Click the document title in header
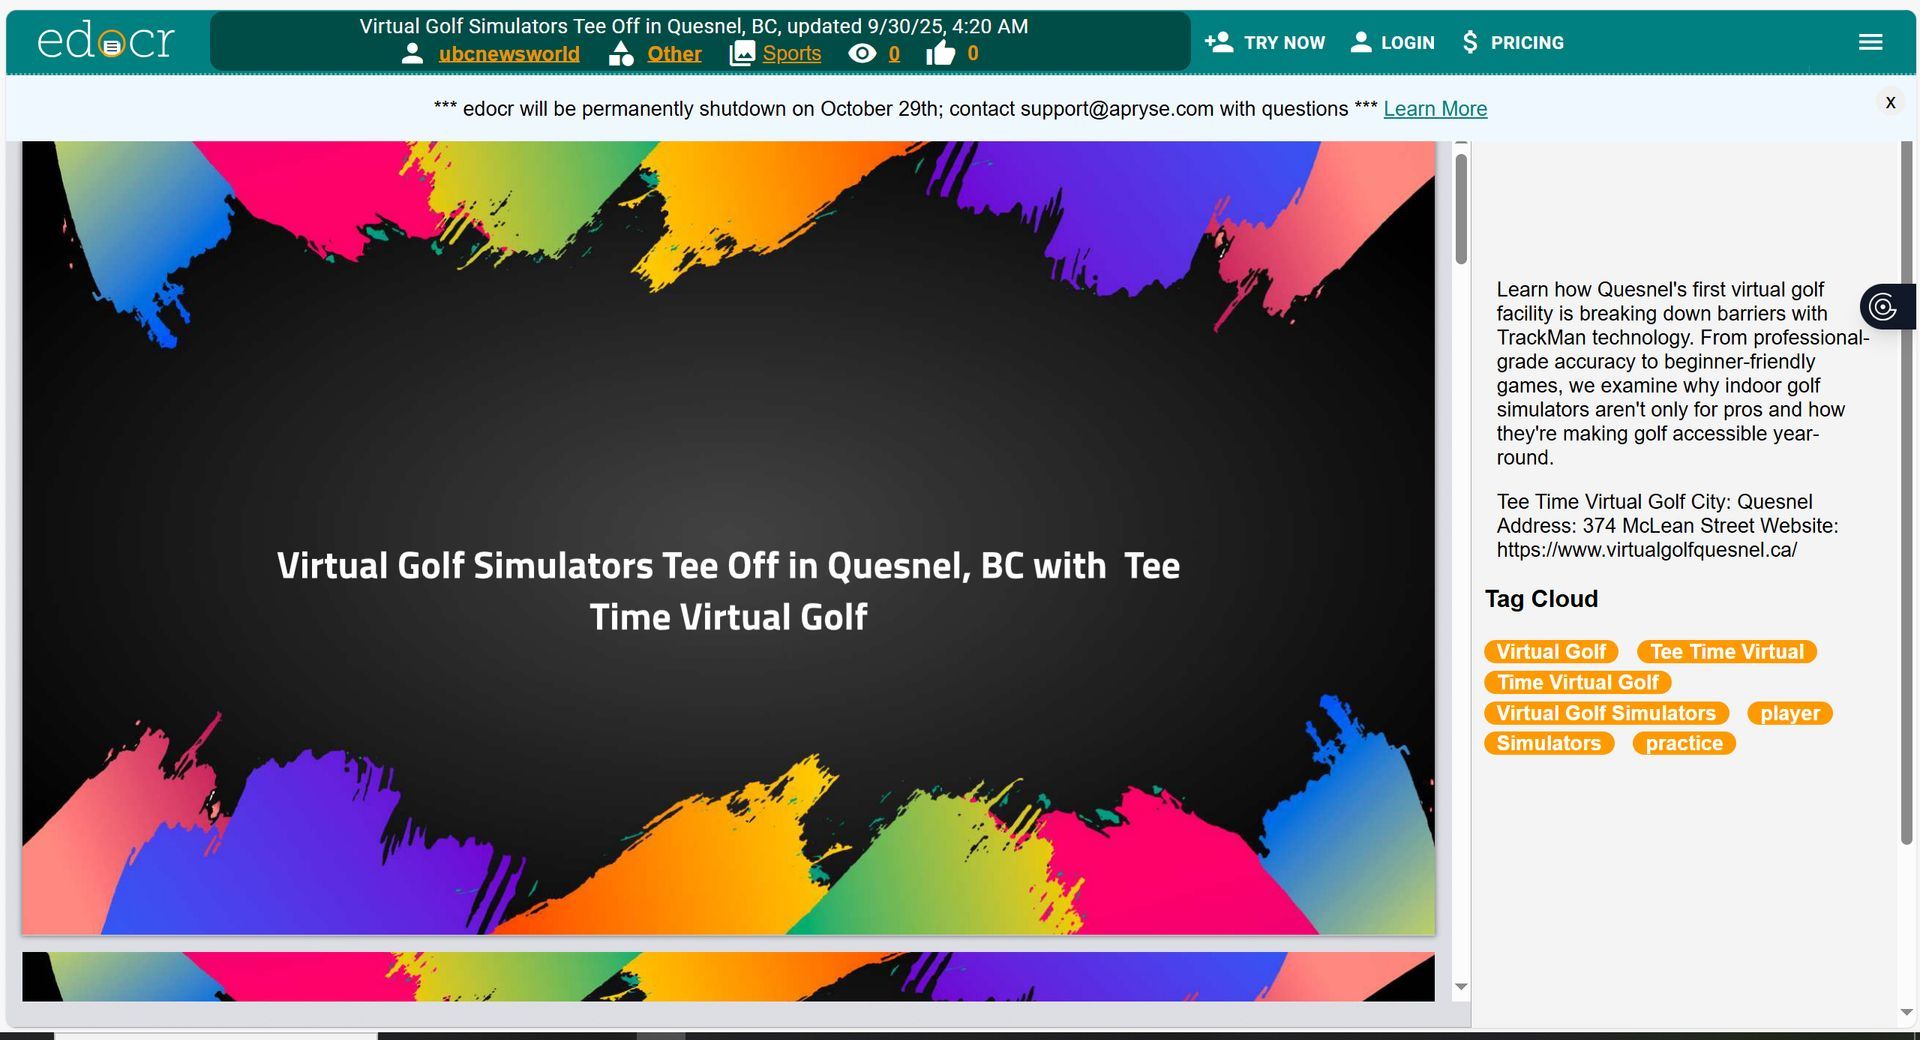Screen dimensions: 1920x1040 click(x=694, y=27)
